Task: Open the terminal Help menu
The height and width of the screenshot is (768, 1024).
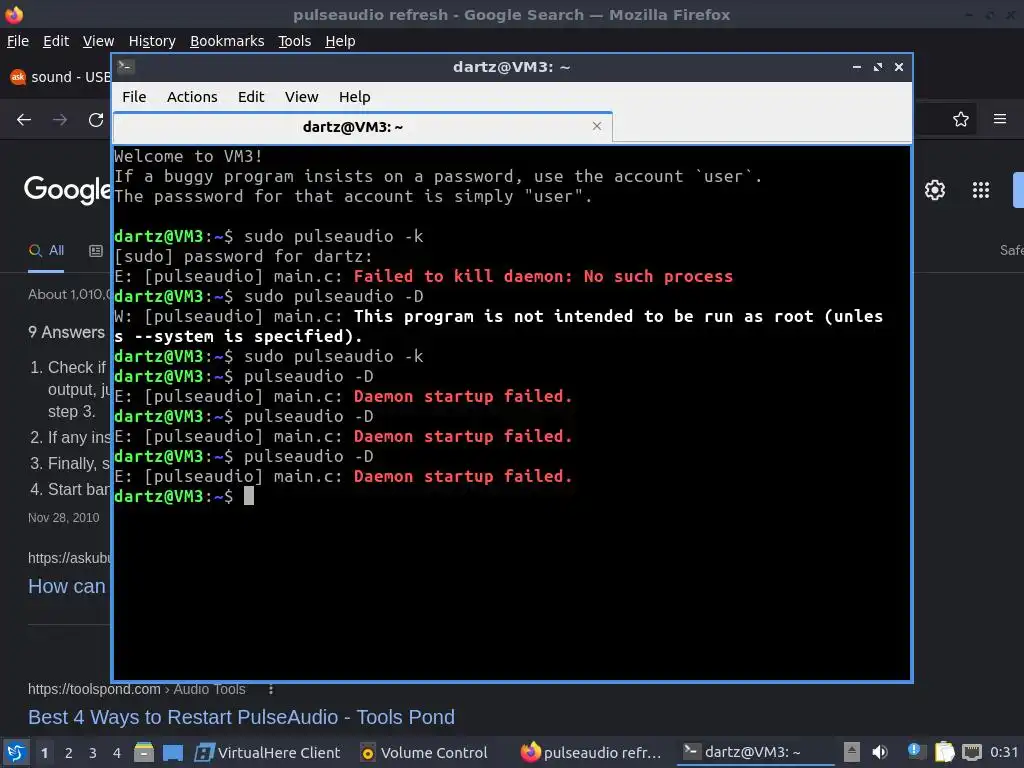Action: point(355,97)
